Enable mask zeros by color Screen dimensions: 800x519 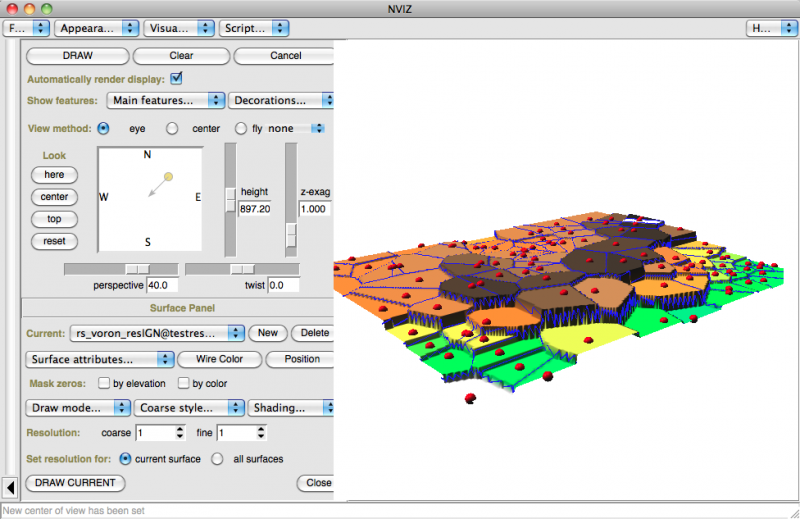[183, 383]
